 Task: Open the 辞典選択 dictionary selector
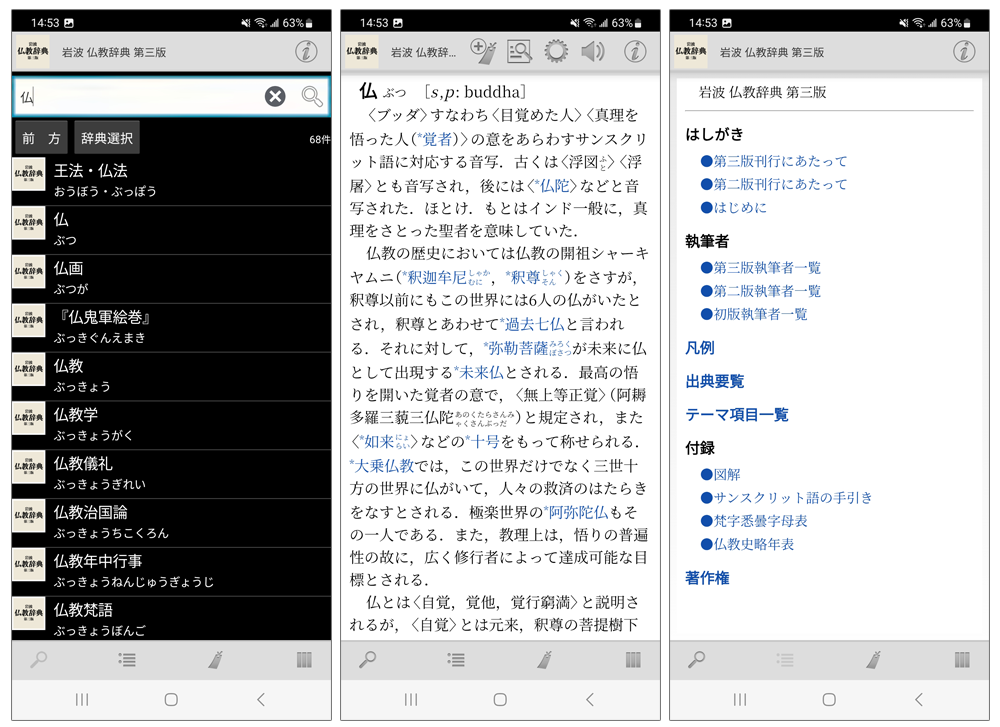pos(107,138)
